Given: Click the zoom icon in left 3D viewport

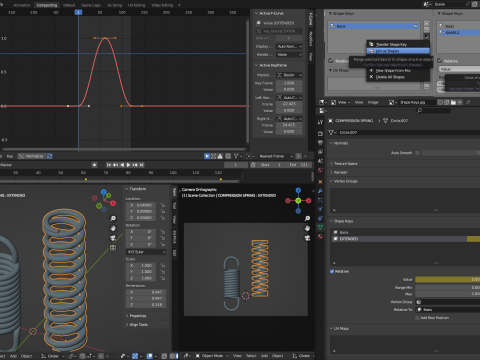Looking at the screenshot, I should (113, 218).
